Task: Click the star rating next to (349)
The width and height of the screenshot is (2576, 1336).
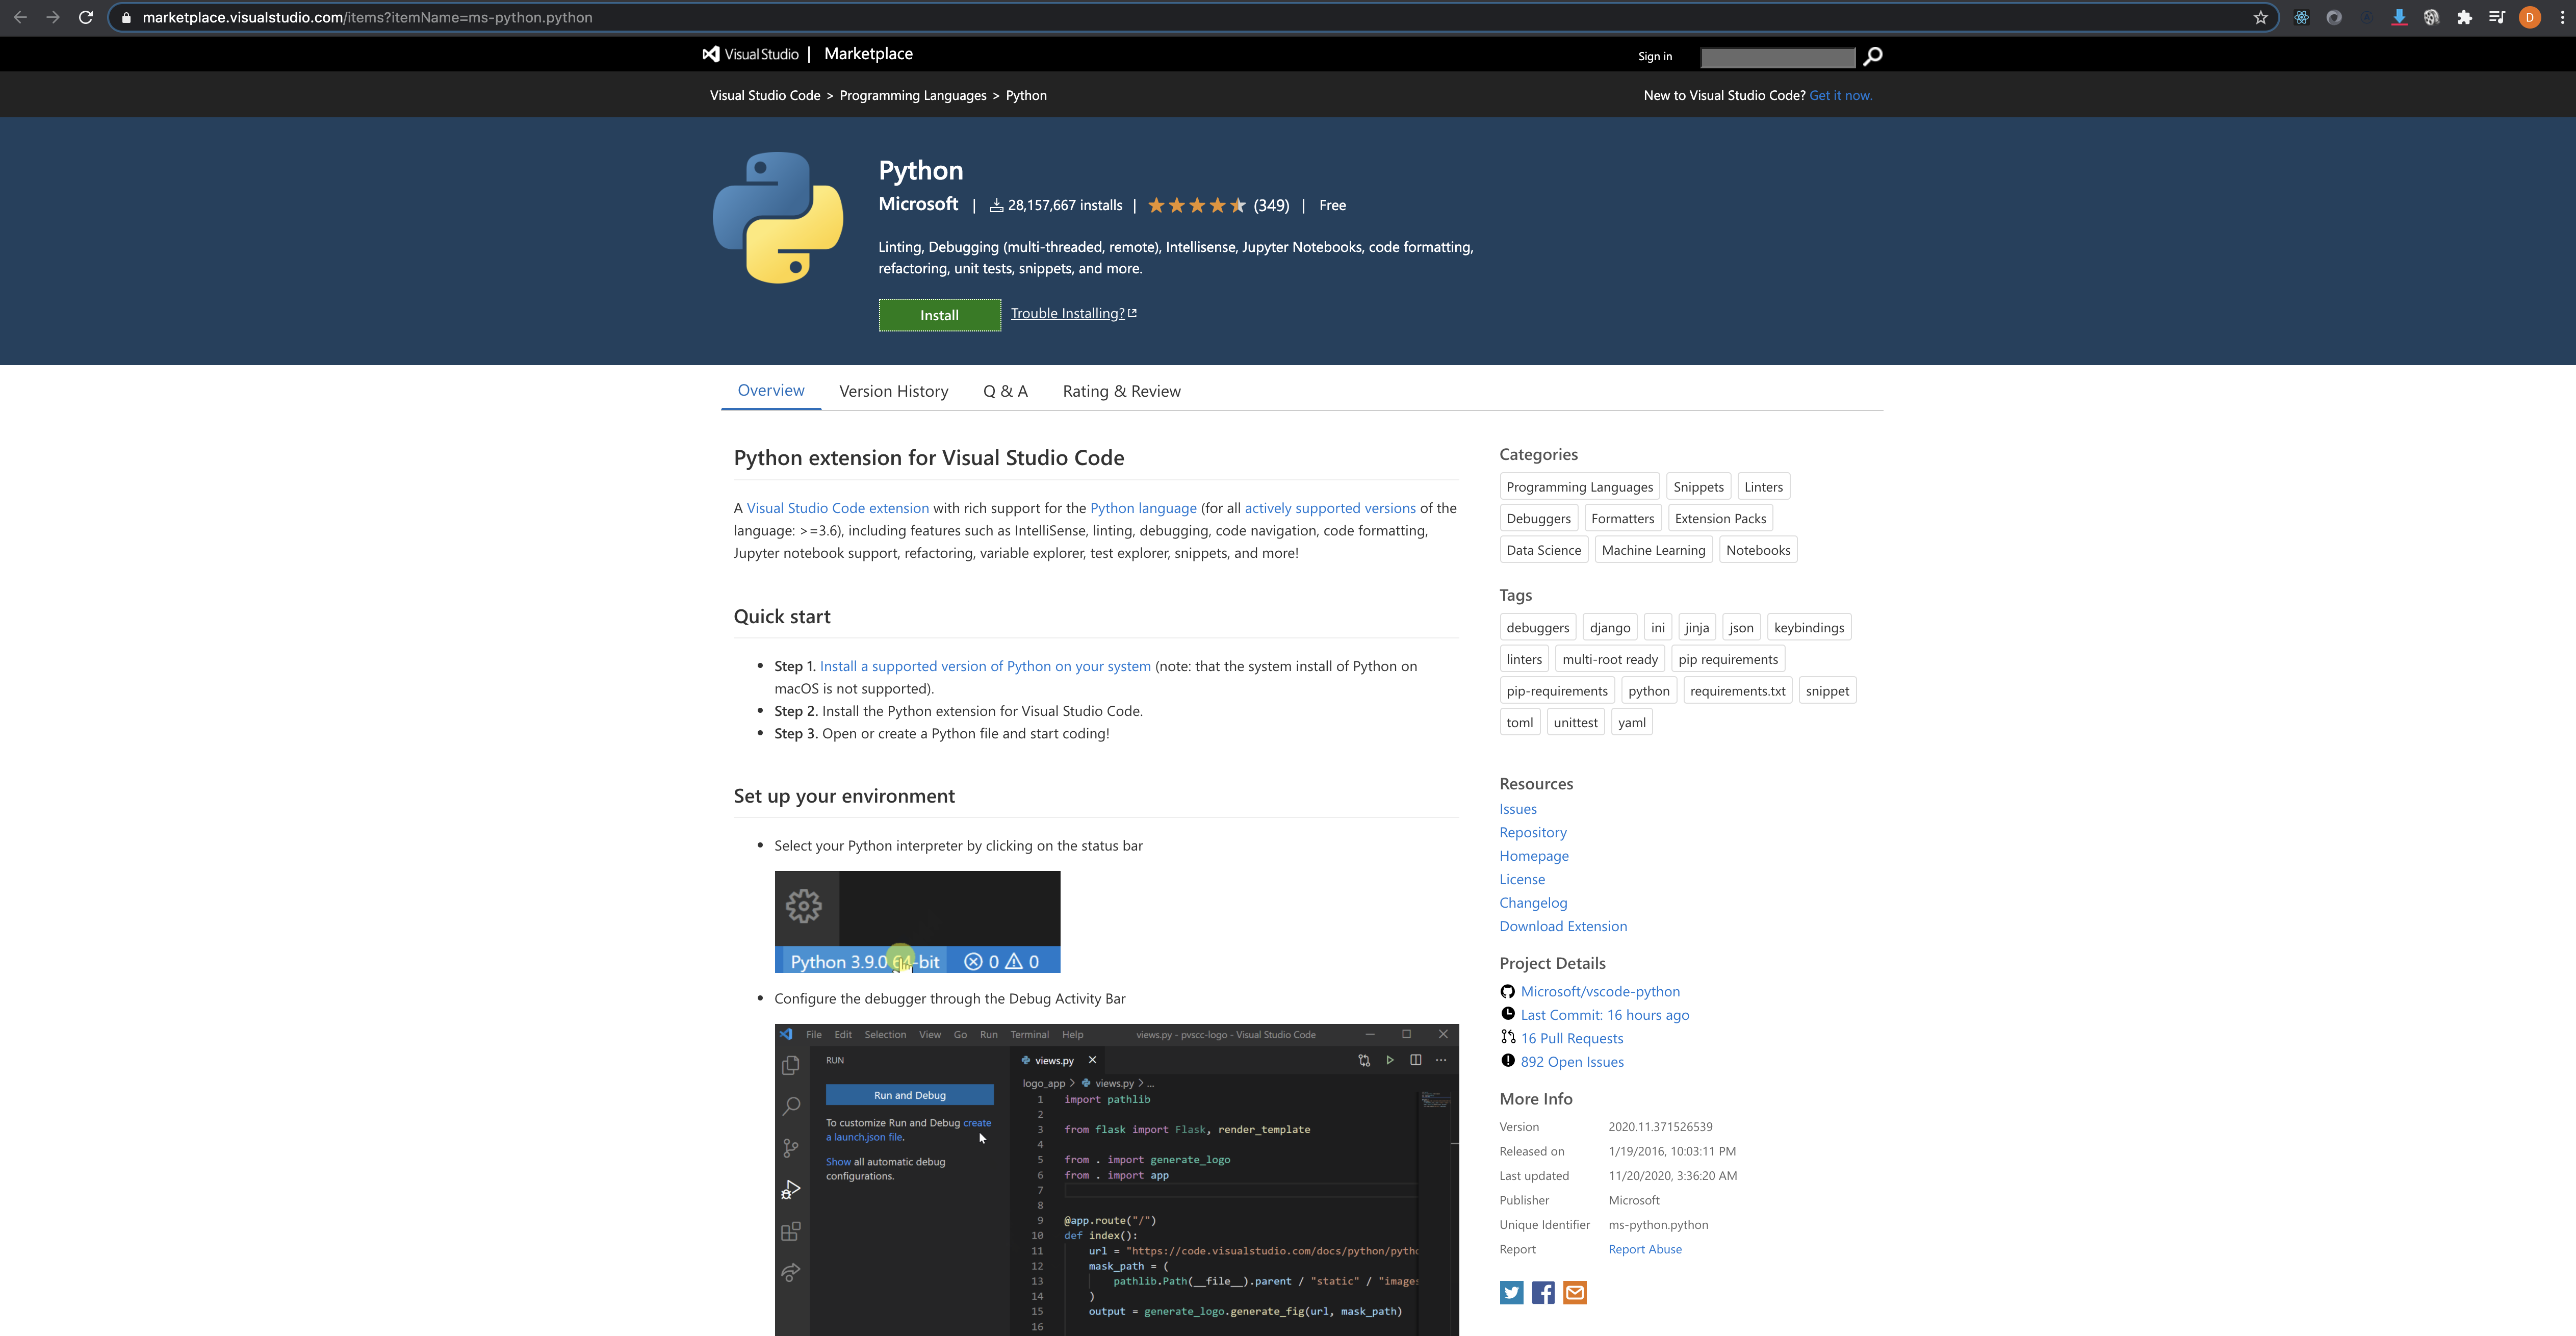Action: (1196, 205)
